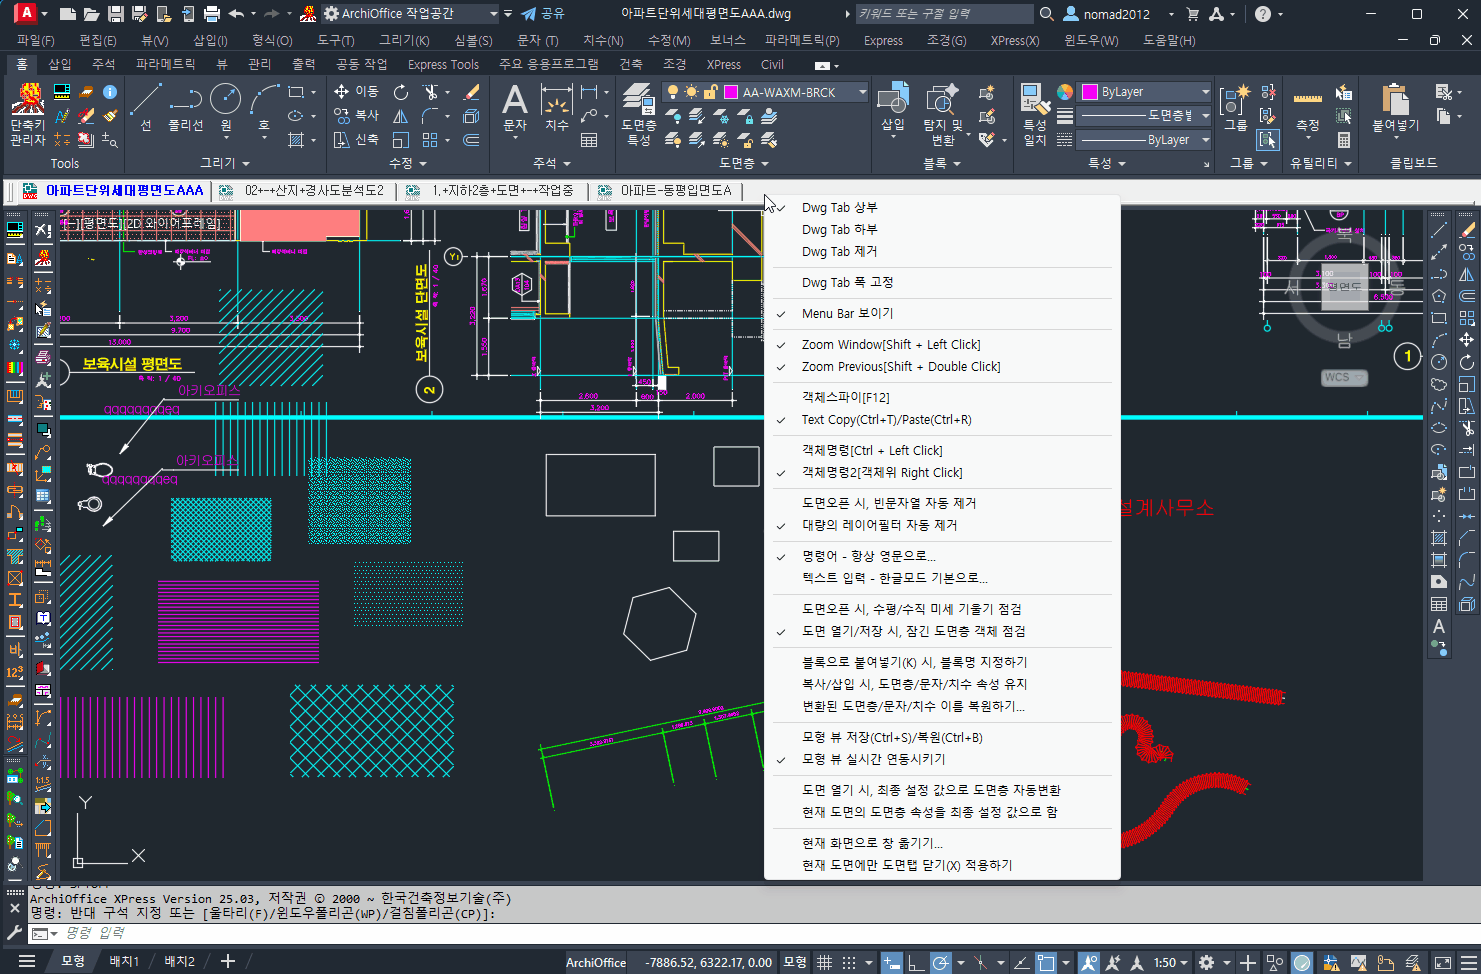The height and width of the screenshot is (974, 1481).
Task: Open the 1:50 annotation scale dropdown
Action: tap(1172, 963)
